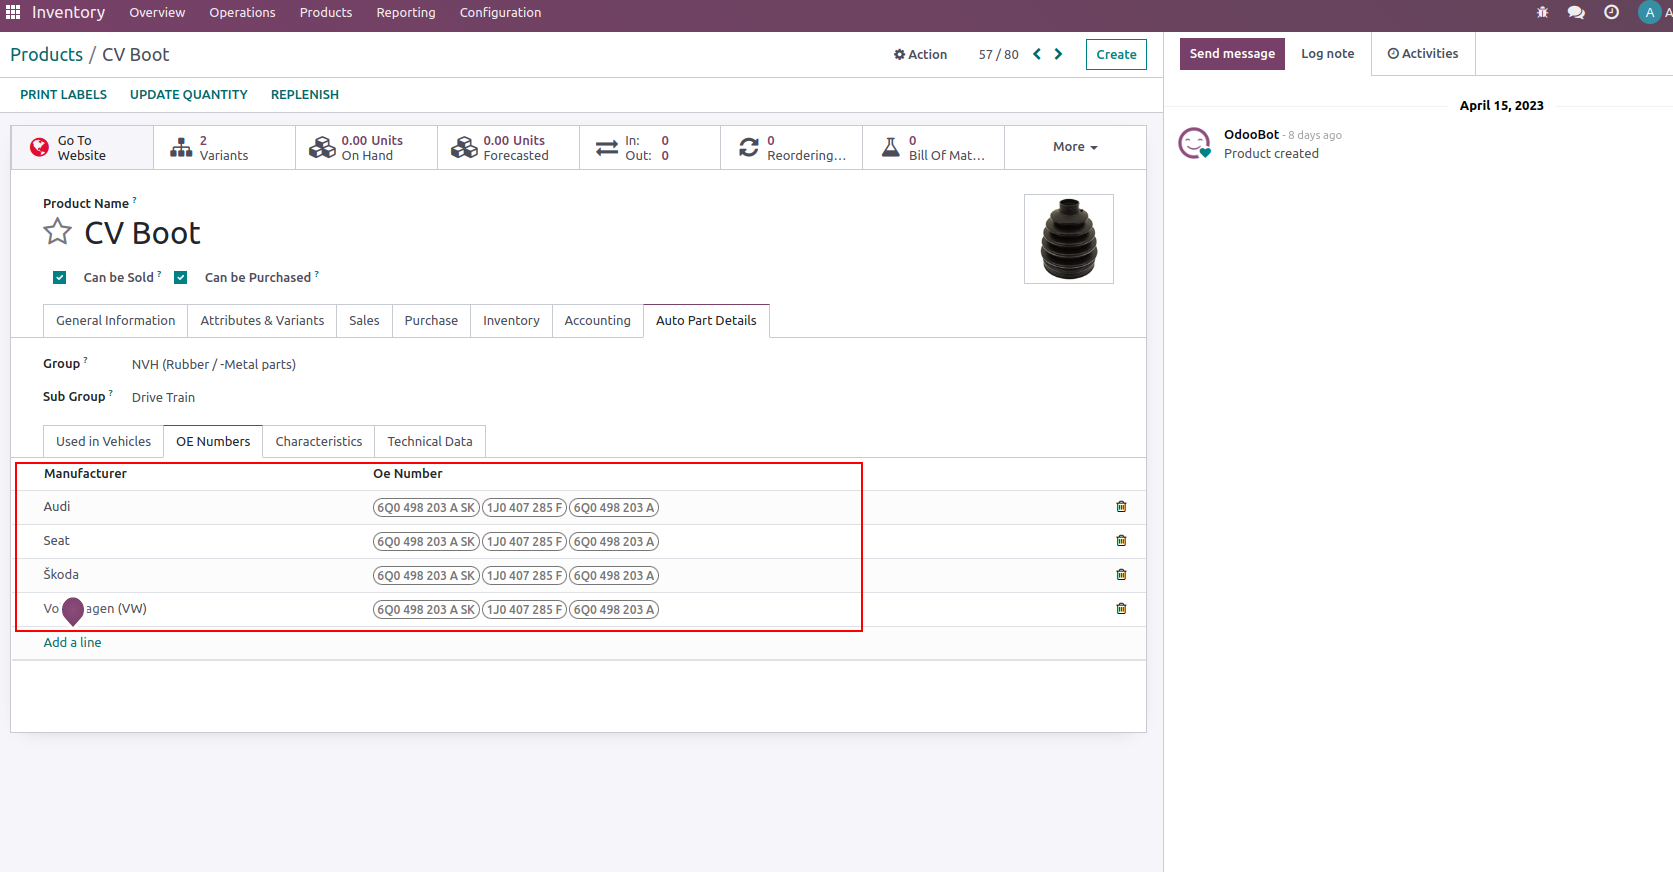Uncheck the Can be Sold checkbox

60,278
